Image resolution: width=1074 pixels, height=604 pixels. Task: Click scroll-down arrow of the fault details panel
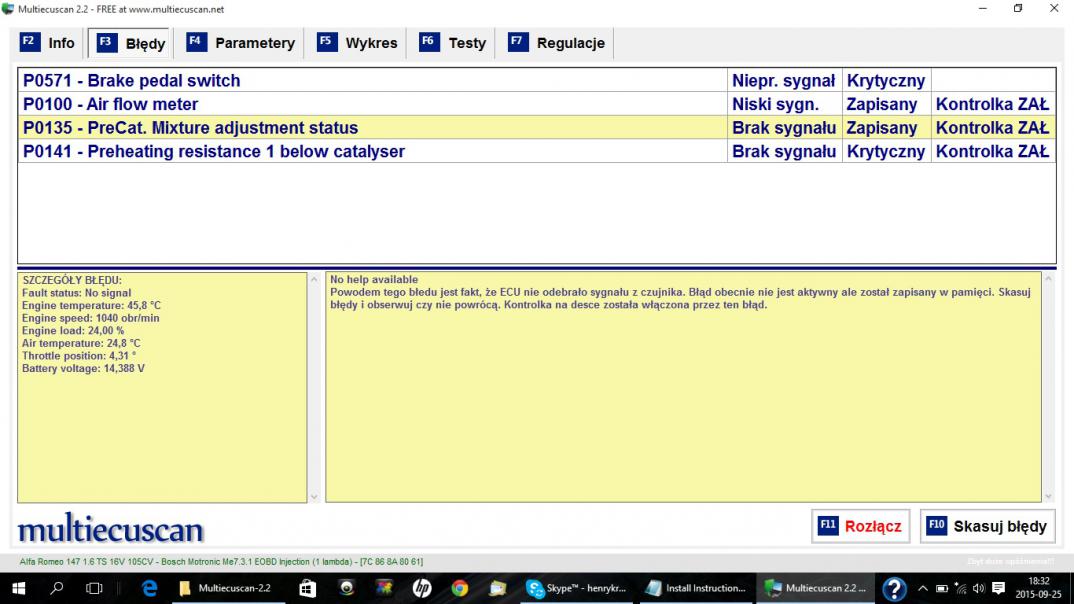pos(314,497)
